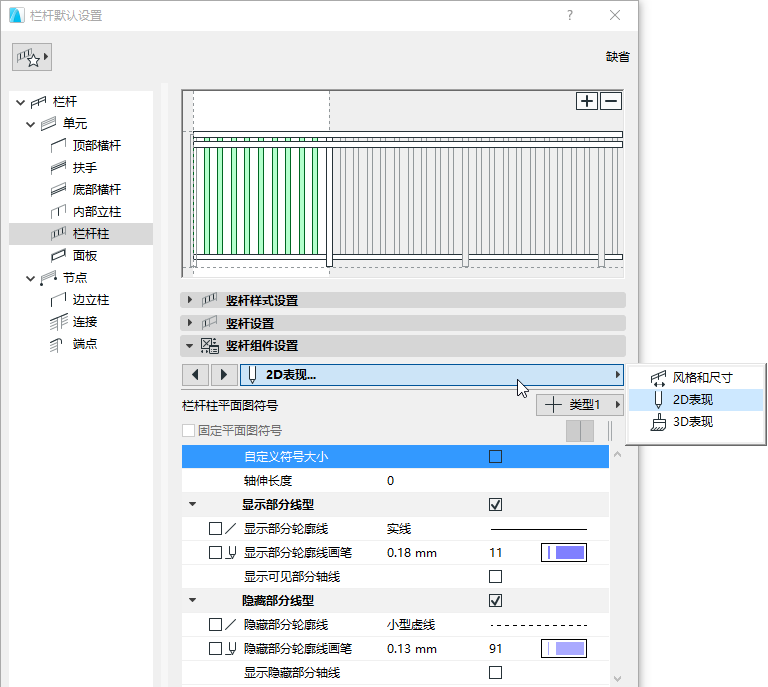This screenshot has height=687, width=768.
Task: Select the 端点 end point icon
Action: click(56, 344)
